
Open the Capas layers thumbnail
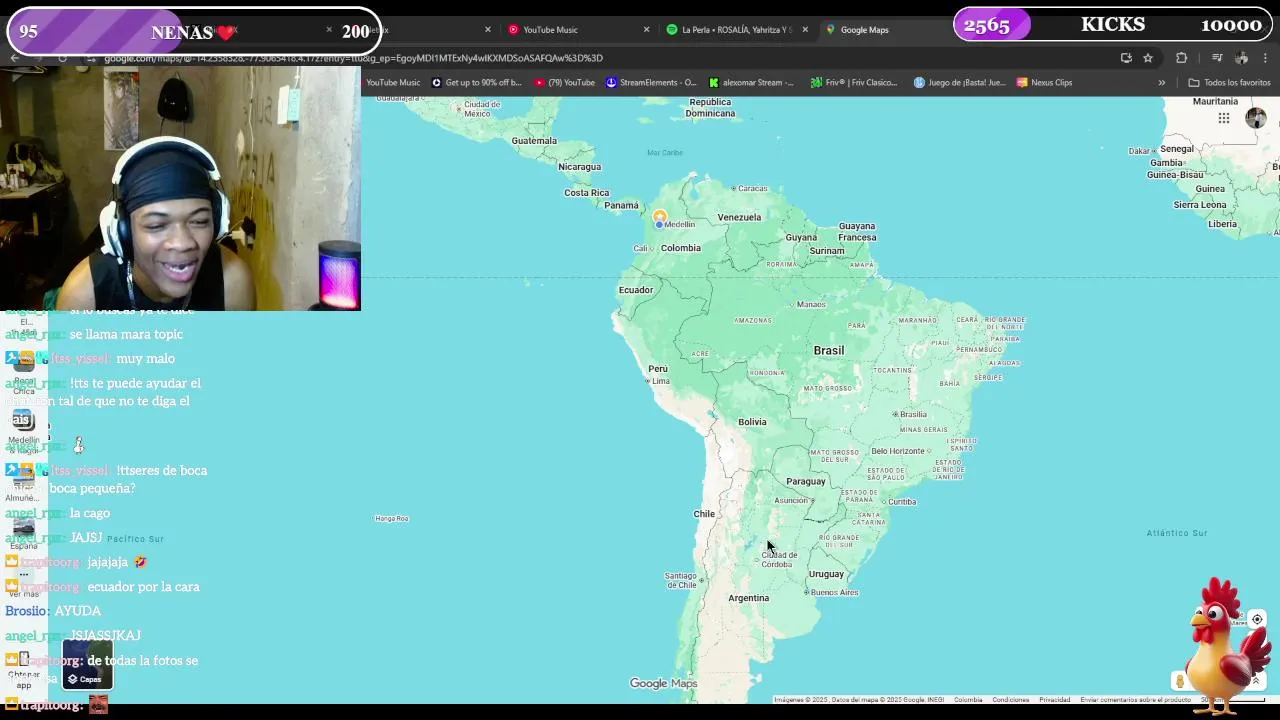click(88, 665)
